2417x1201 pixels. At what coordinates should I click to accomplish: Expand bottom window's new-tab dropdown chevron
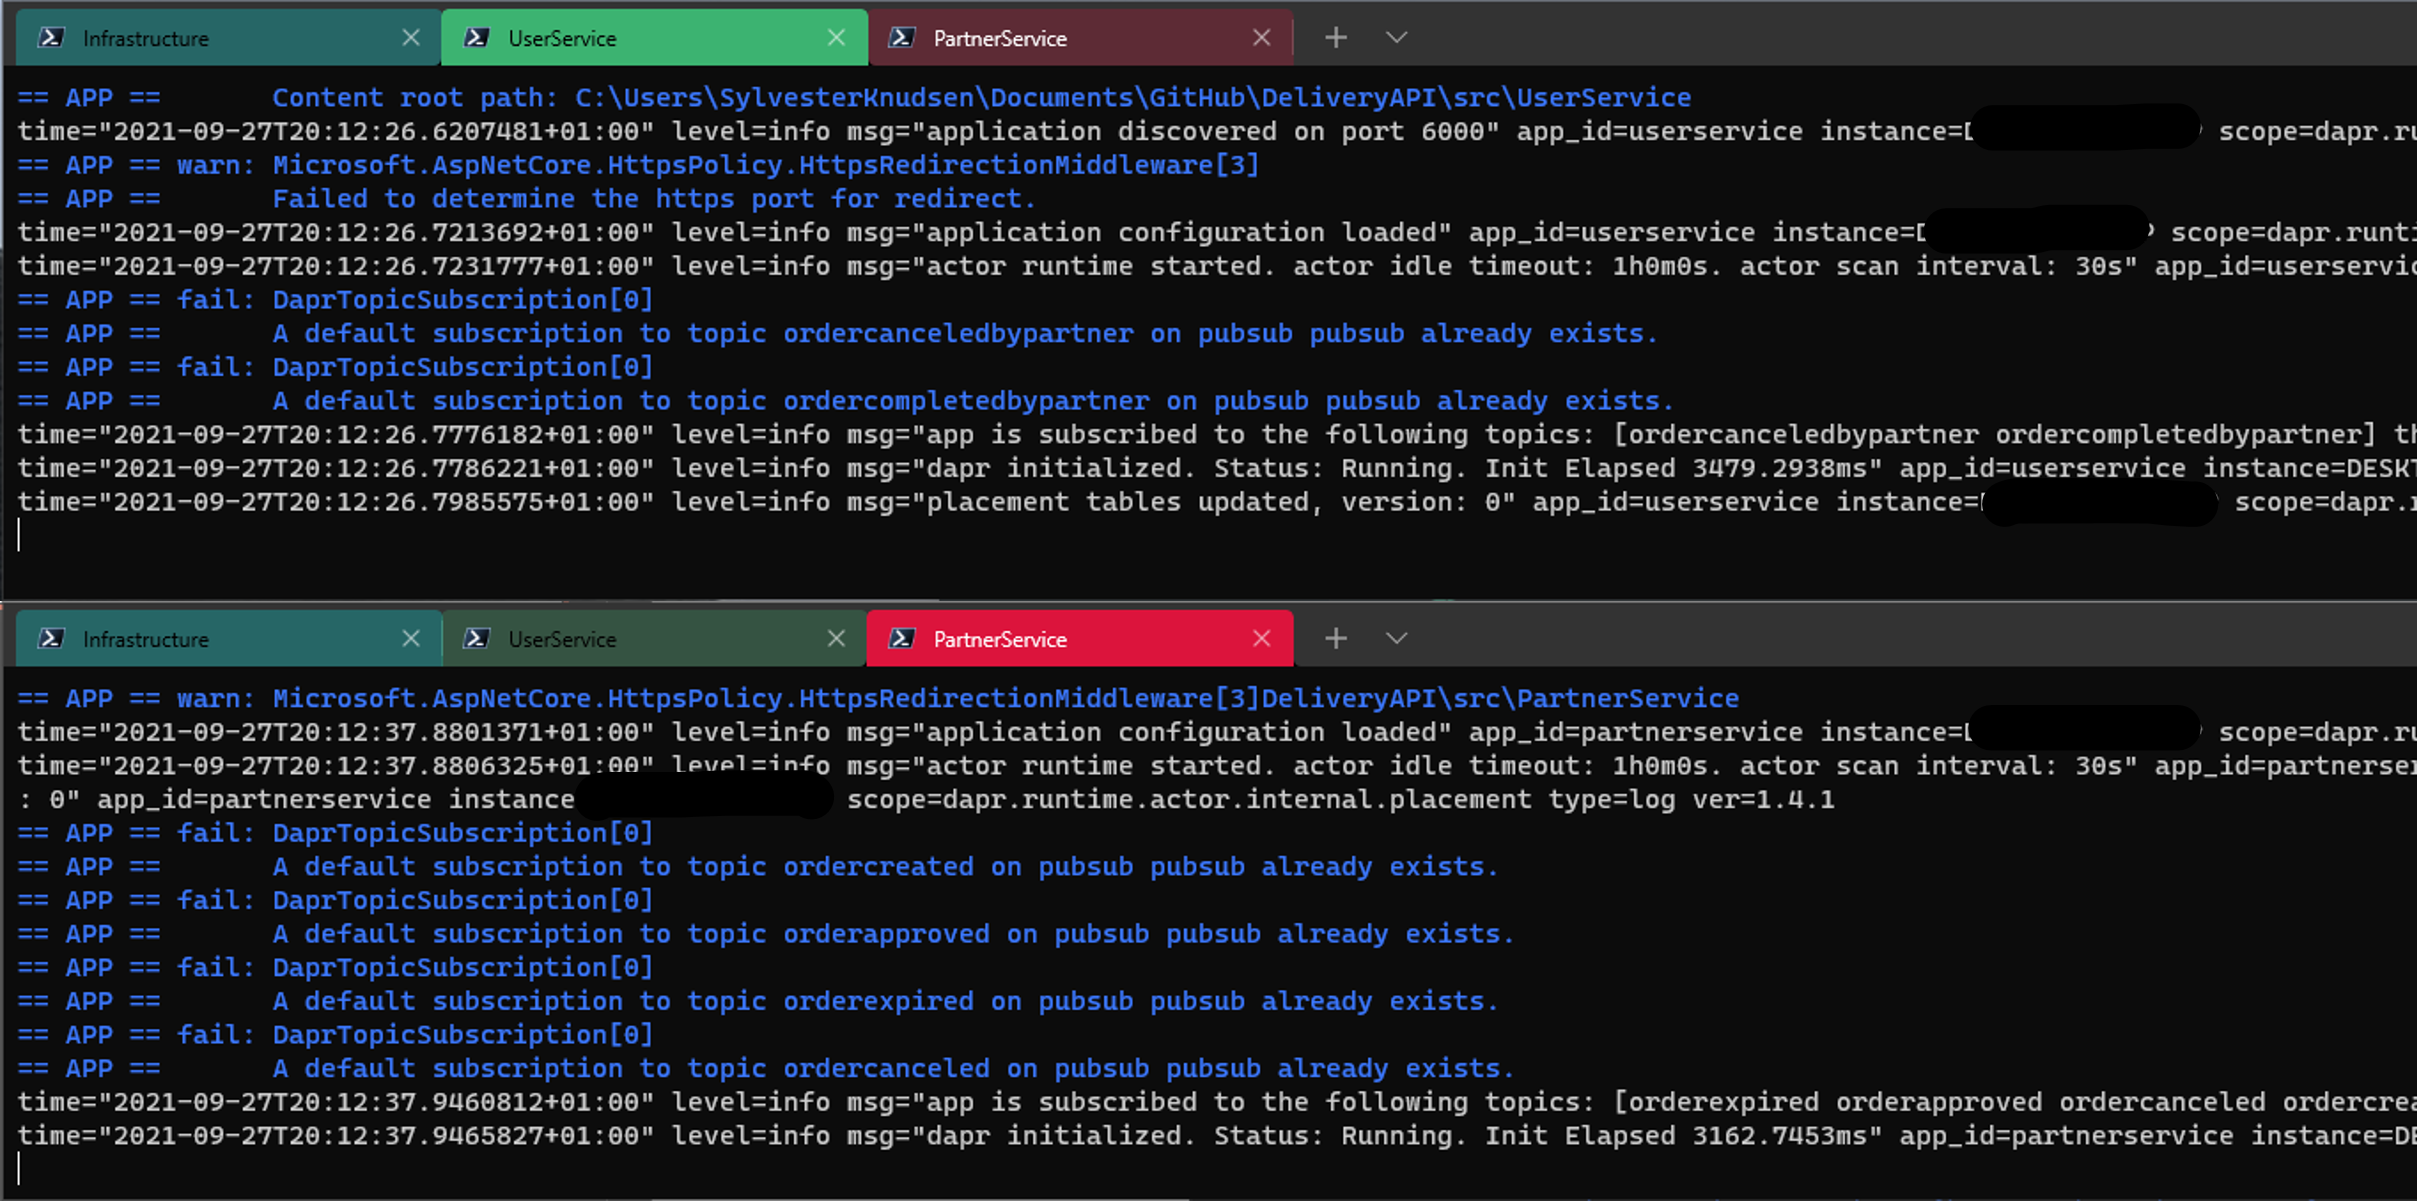coord(1397,639)
